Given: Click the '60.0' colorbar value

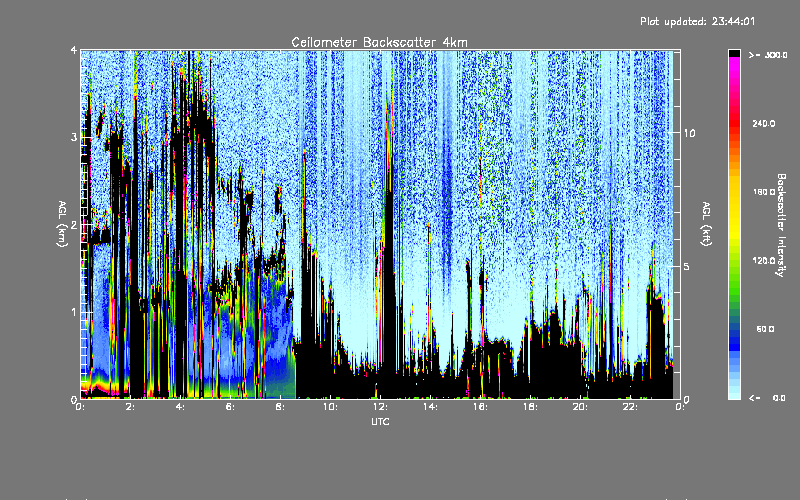Looking at the screenshot, I should coord(765,329).
